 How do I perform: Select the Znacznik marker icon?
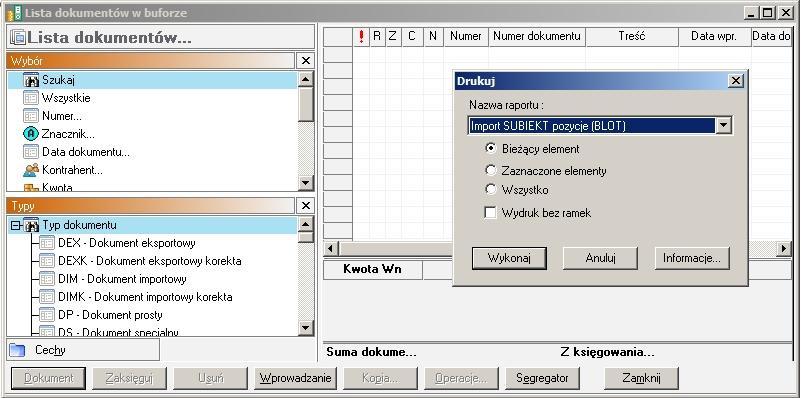coord(31,134)
